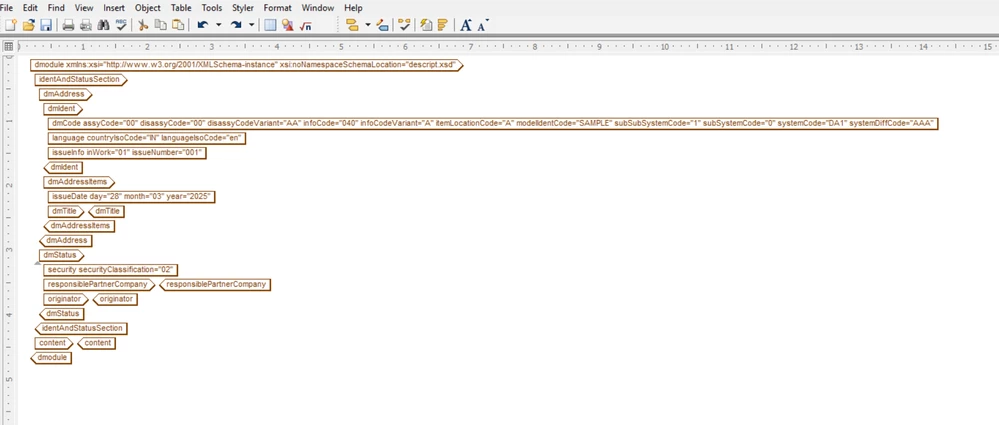Print the document using the printer icon
Screen dimensions: 999x425
(68, 25)
